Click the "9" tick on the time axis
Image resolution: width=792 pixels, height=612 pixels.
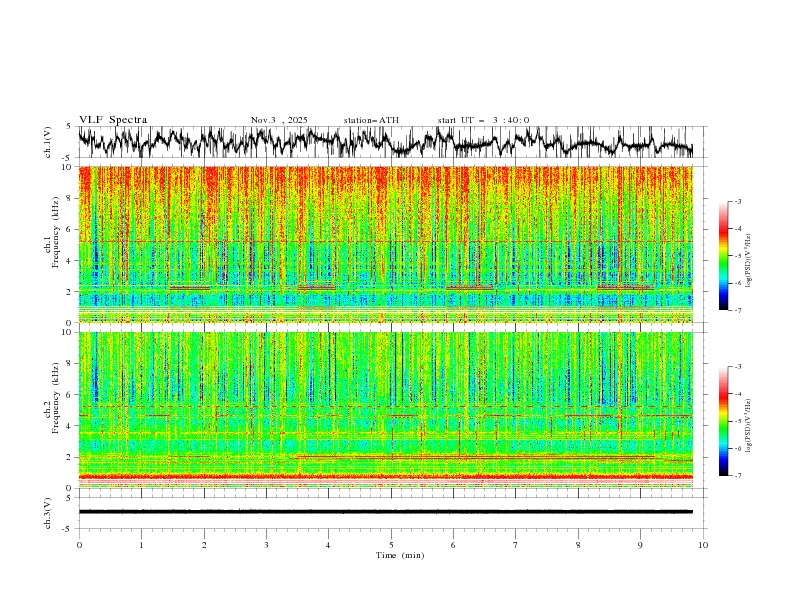point(640,545)
